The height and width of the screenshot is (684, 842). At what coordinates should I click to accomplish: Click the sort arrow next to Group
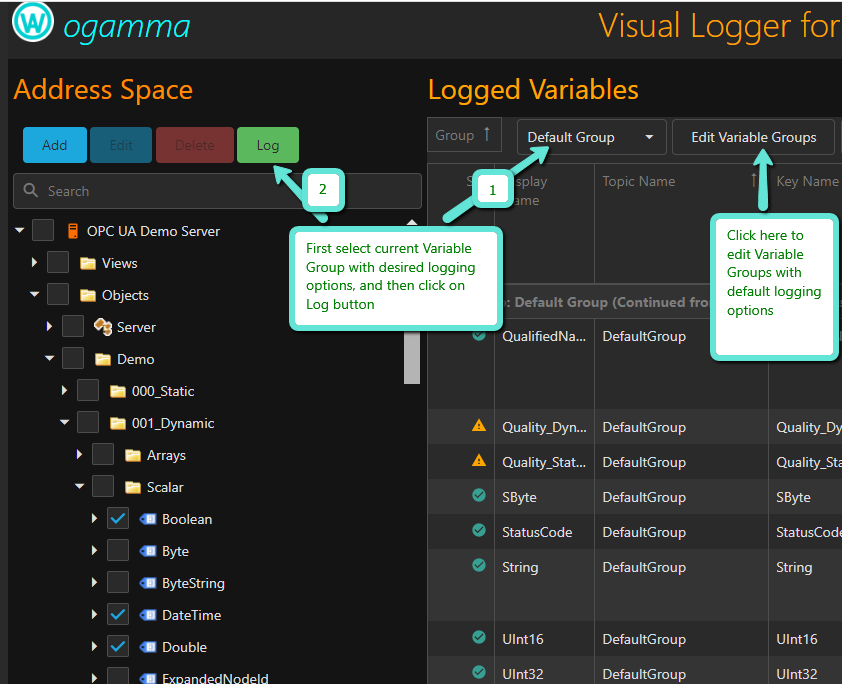[x=487, y=135]
